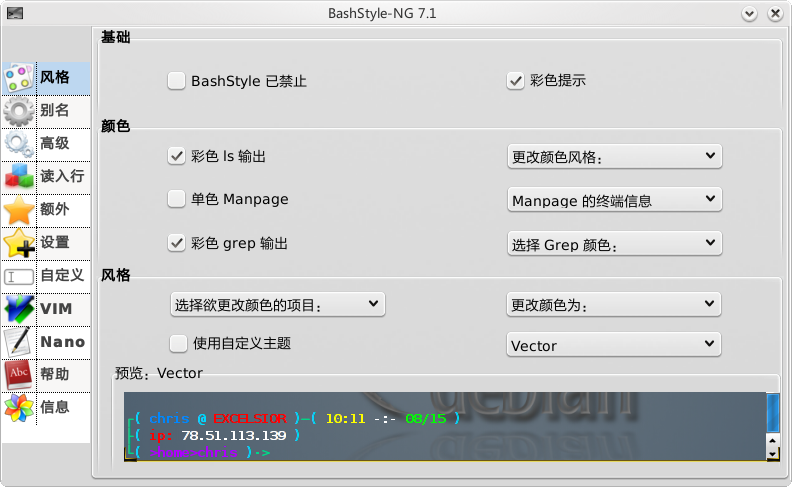Click the preview scrollbar down arrow
This screenshot has width=792, height=487.
[772, 454]
